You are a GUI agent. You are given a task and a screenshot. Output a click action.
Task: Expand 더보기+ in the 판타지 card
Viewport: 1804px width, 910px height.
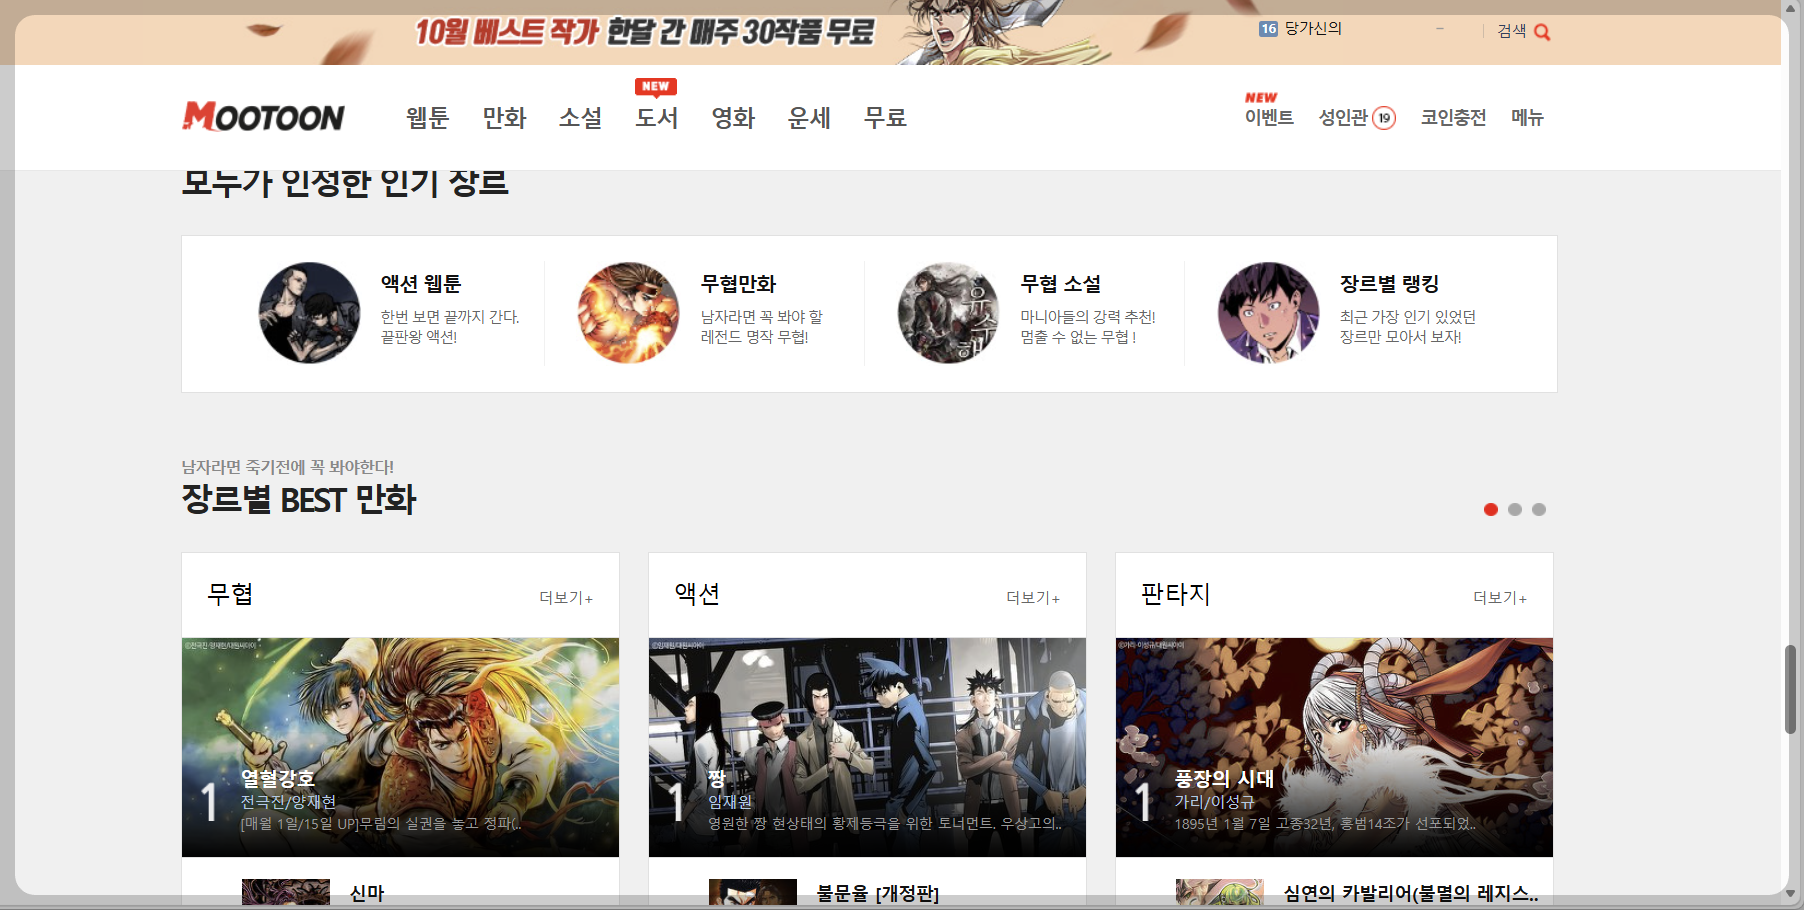tap(1500, 598)
